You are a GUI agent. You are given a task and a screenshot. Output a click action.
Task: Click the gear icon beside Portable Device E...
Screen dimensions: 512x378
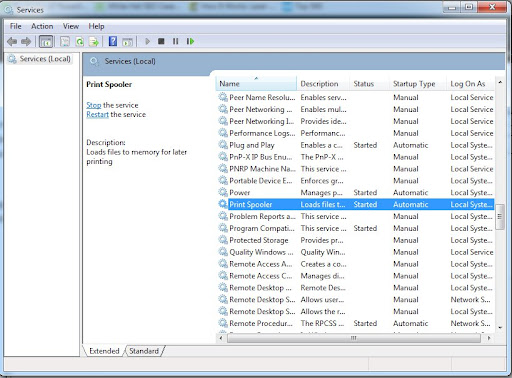click(x=222, y=180)
